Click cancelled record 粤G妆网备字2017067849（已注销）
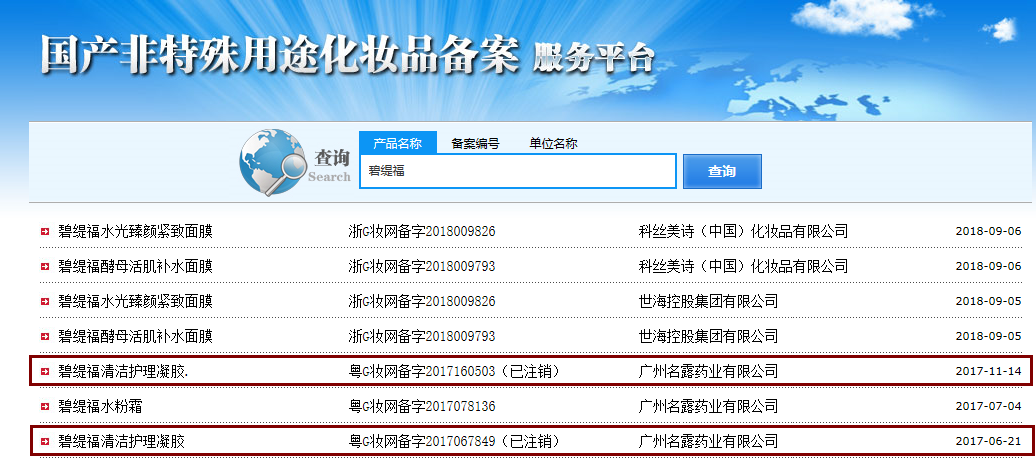 click(454, 441)
